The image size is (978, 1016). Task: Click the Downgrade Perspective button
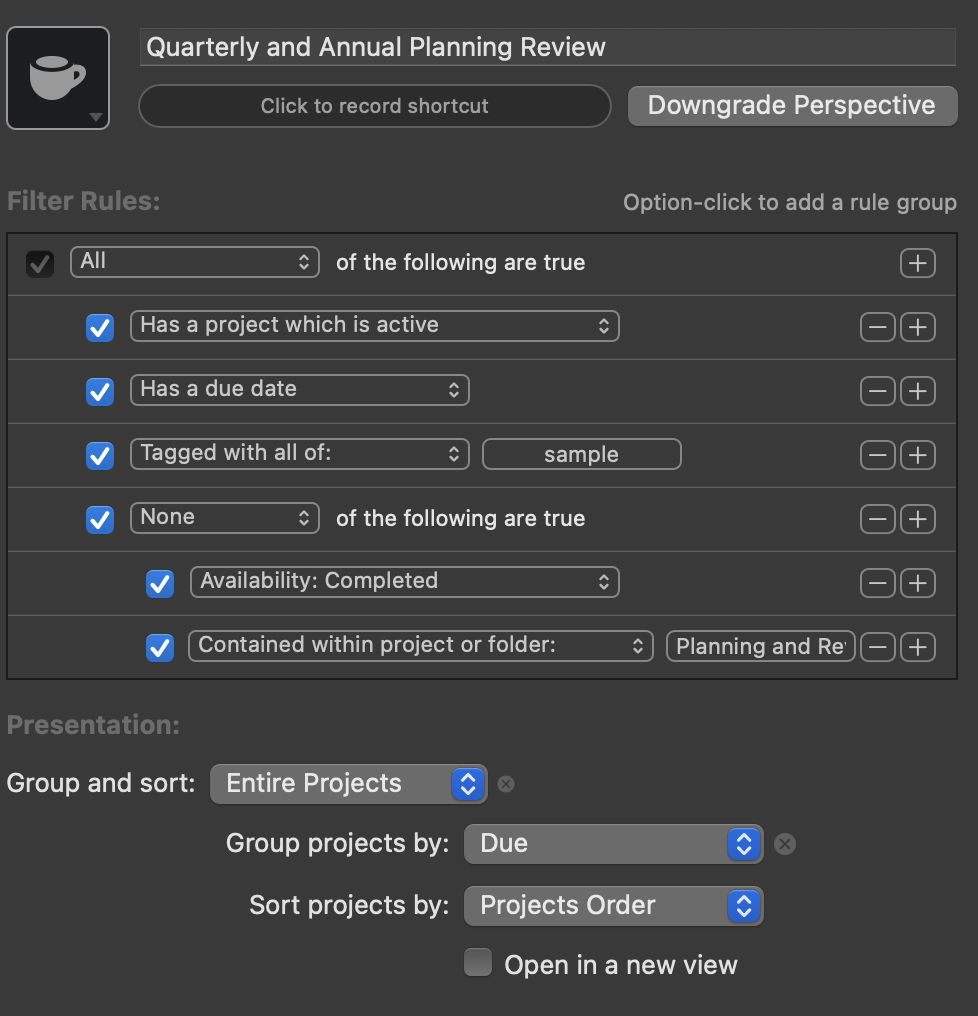pos(791,106)
